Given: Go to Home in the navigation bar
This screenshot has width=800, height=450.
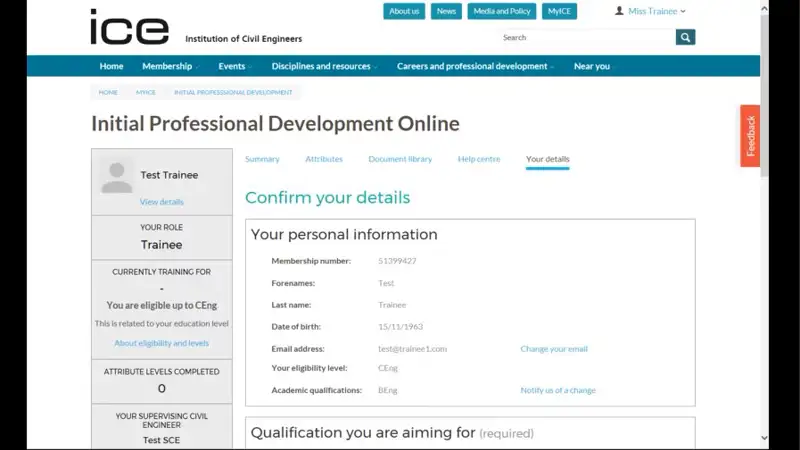Looking at the screenshot, I should (x=111, y=66).
